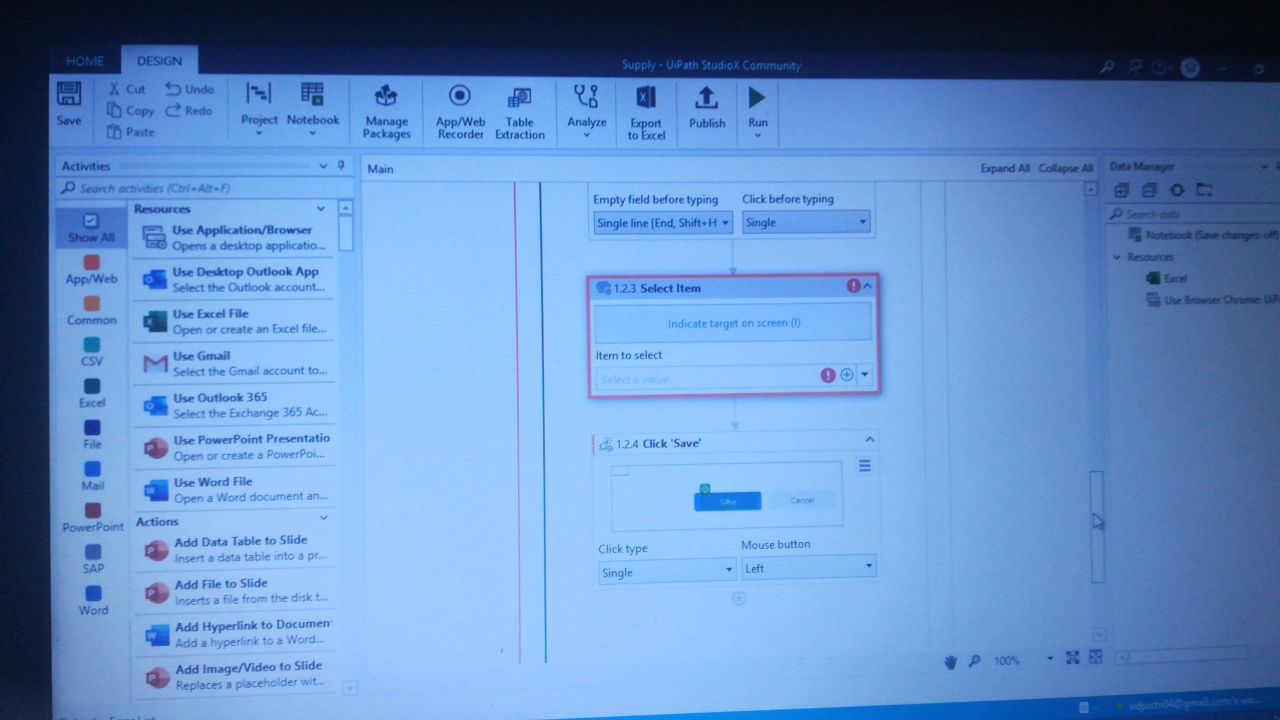Undo the last action
The height and width of the screenshot is (720, 1280).
(x=190, y=89)
